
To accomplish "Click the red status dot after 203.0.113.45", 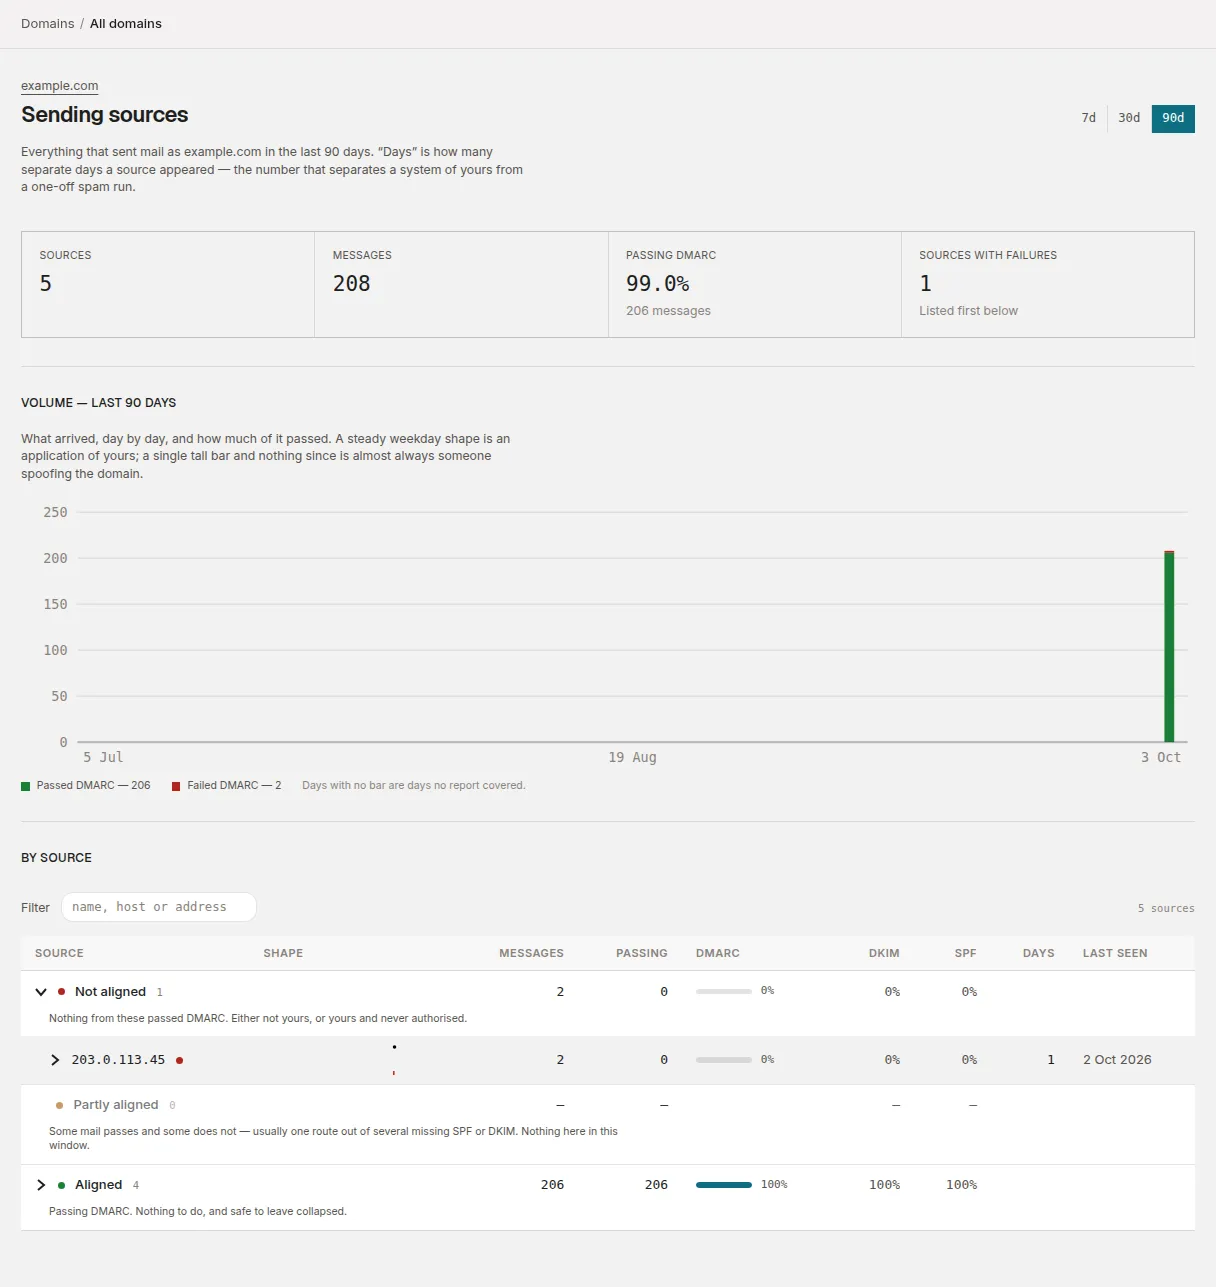I will tap(180, 1060).
